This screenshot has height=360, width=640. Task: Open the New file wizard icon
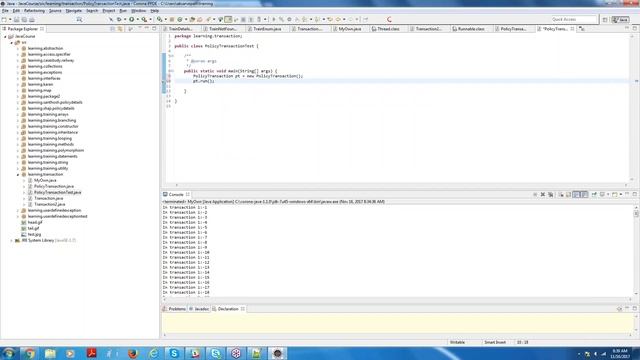tap(4, 20)
